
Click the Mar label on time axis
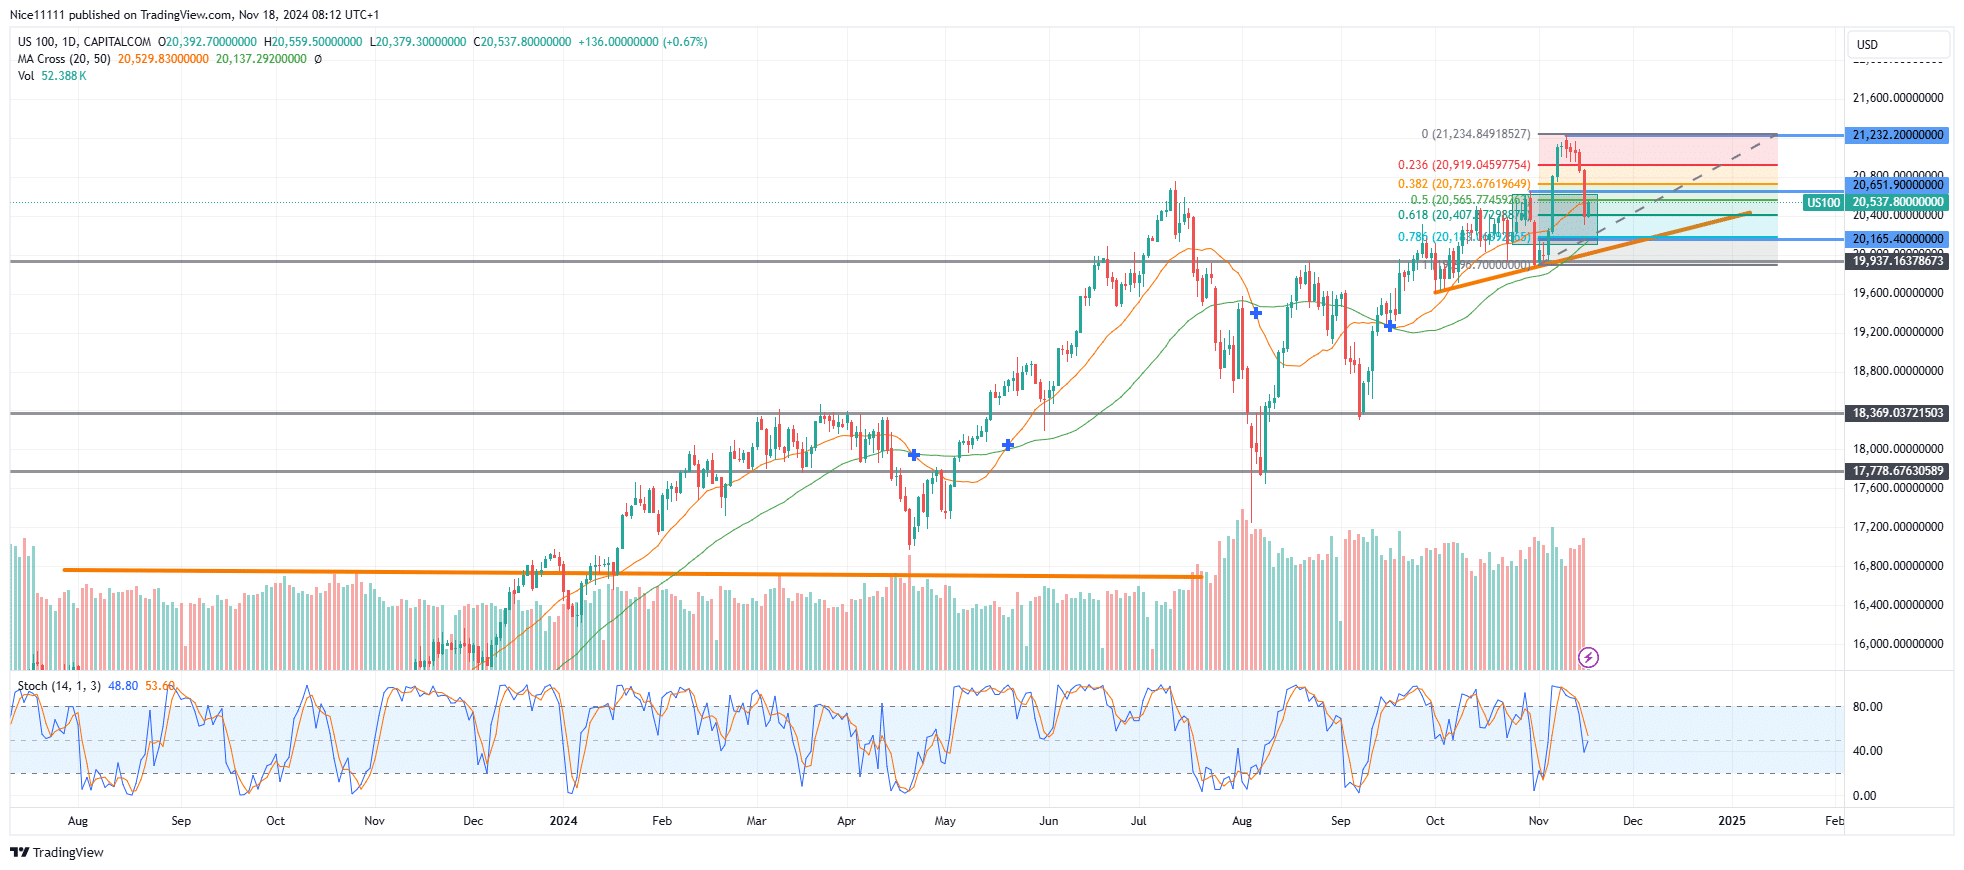(757, 821)
